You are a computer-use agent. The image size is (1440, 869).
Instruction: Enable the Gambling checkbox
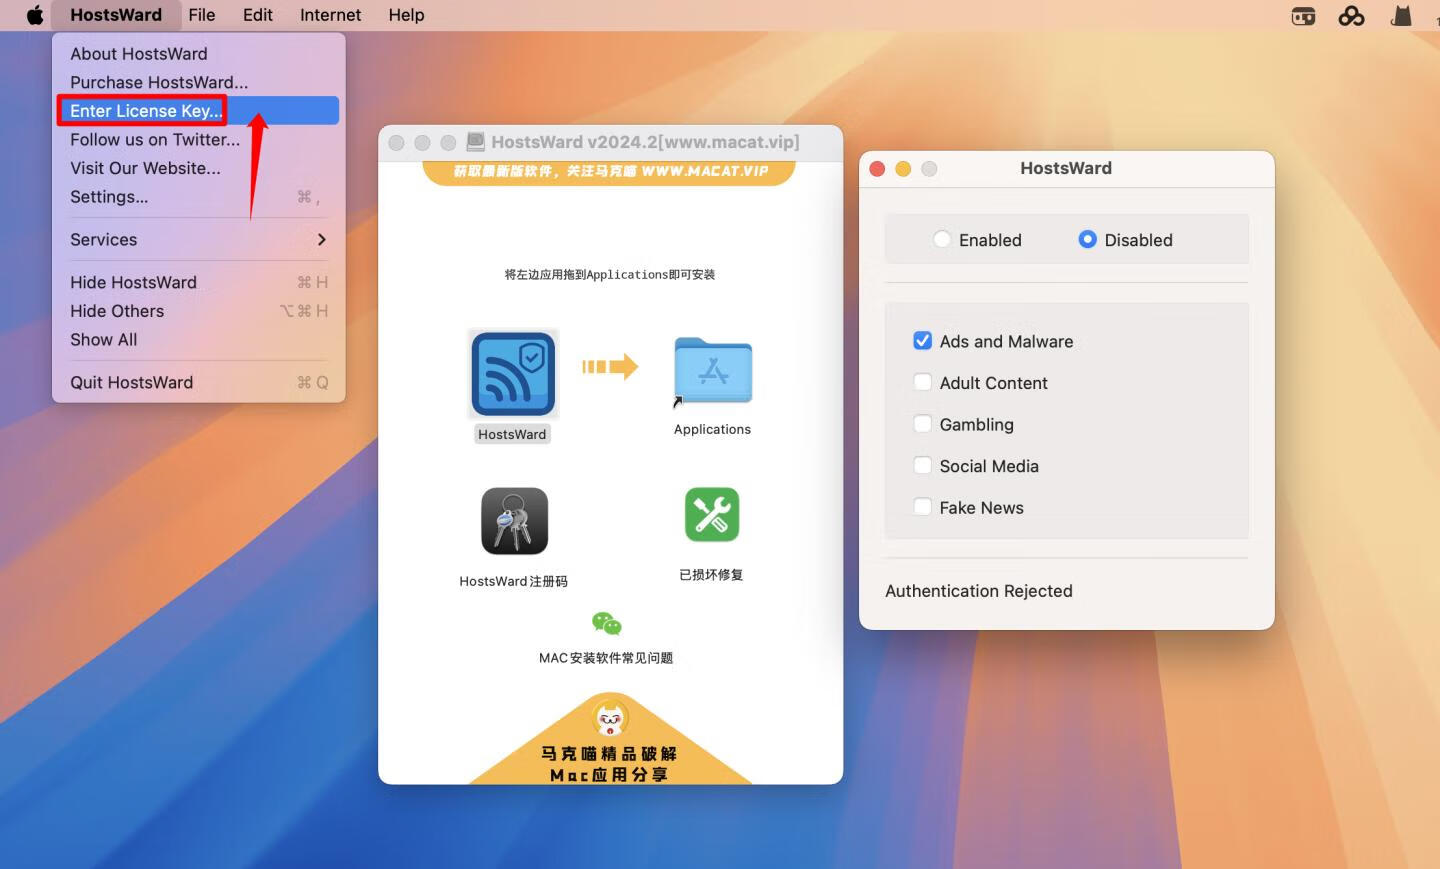coord(922,424)
